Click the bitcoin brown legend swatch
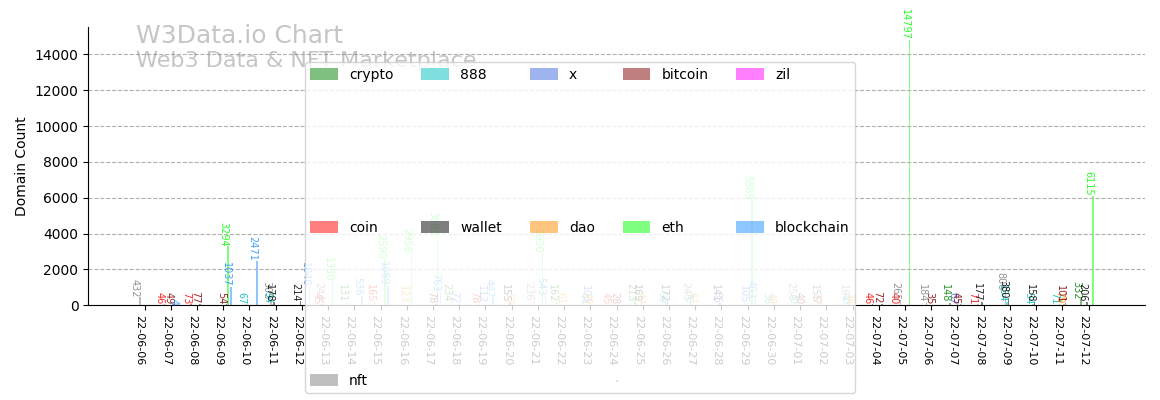1160x400 pixels. pos(636,74)
